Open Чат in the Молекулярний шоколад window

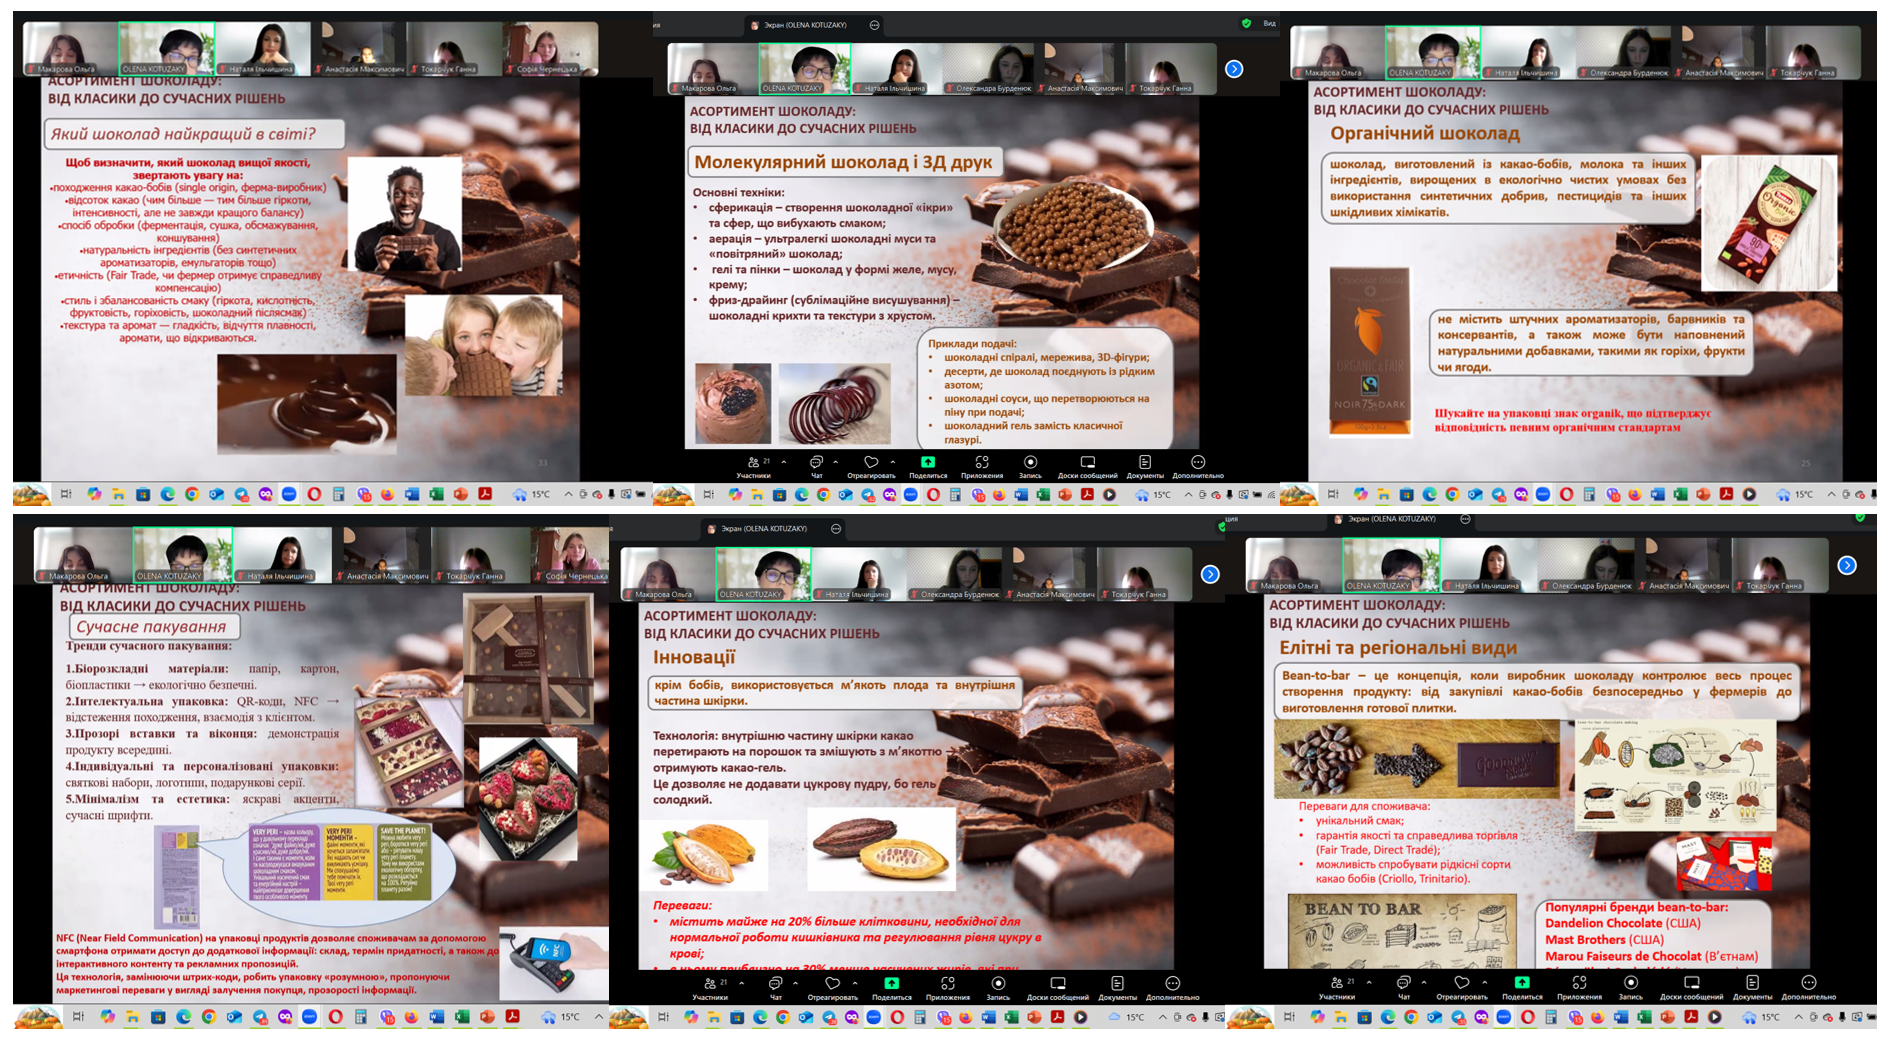816,465
